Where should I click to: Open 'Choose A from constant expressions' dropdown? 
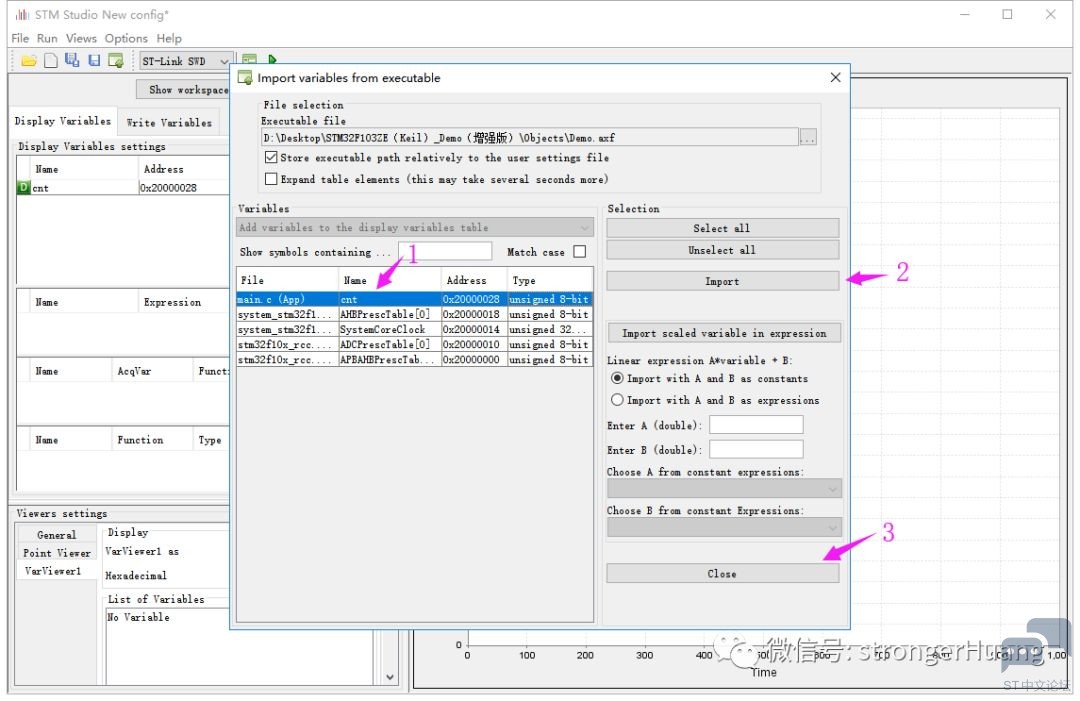tap(724, 489)
